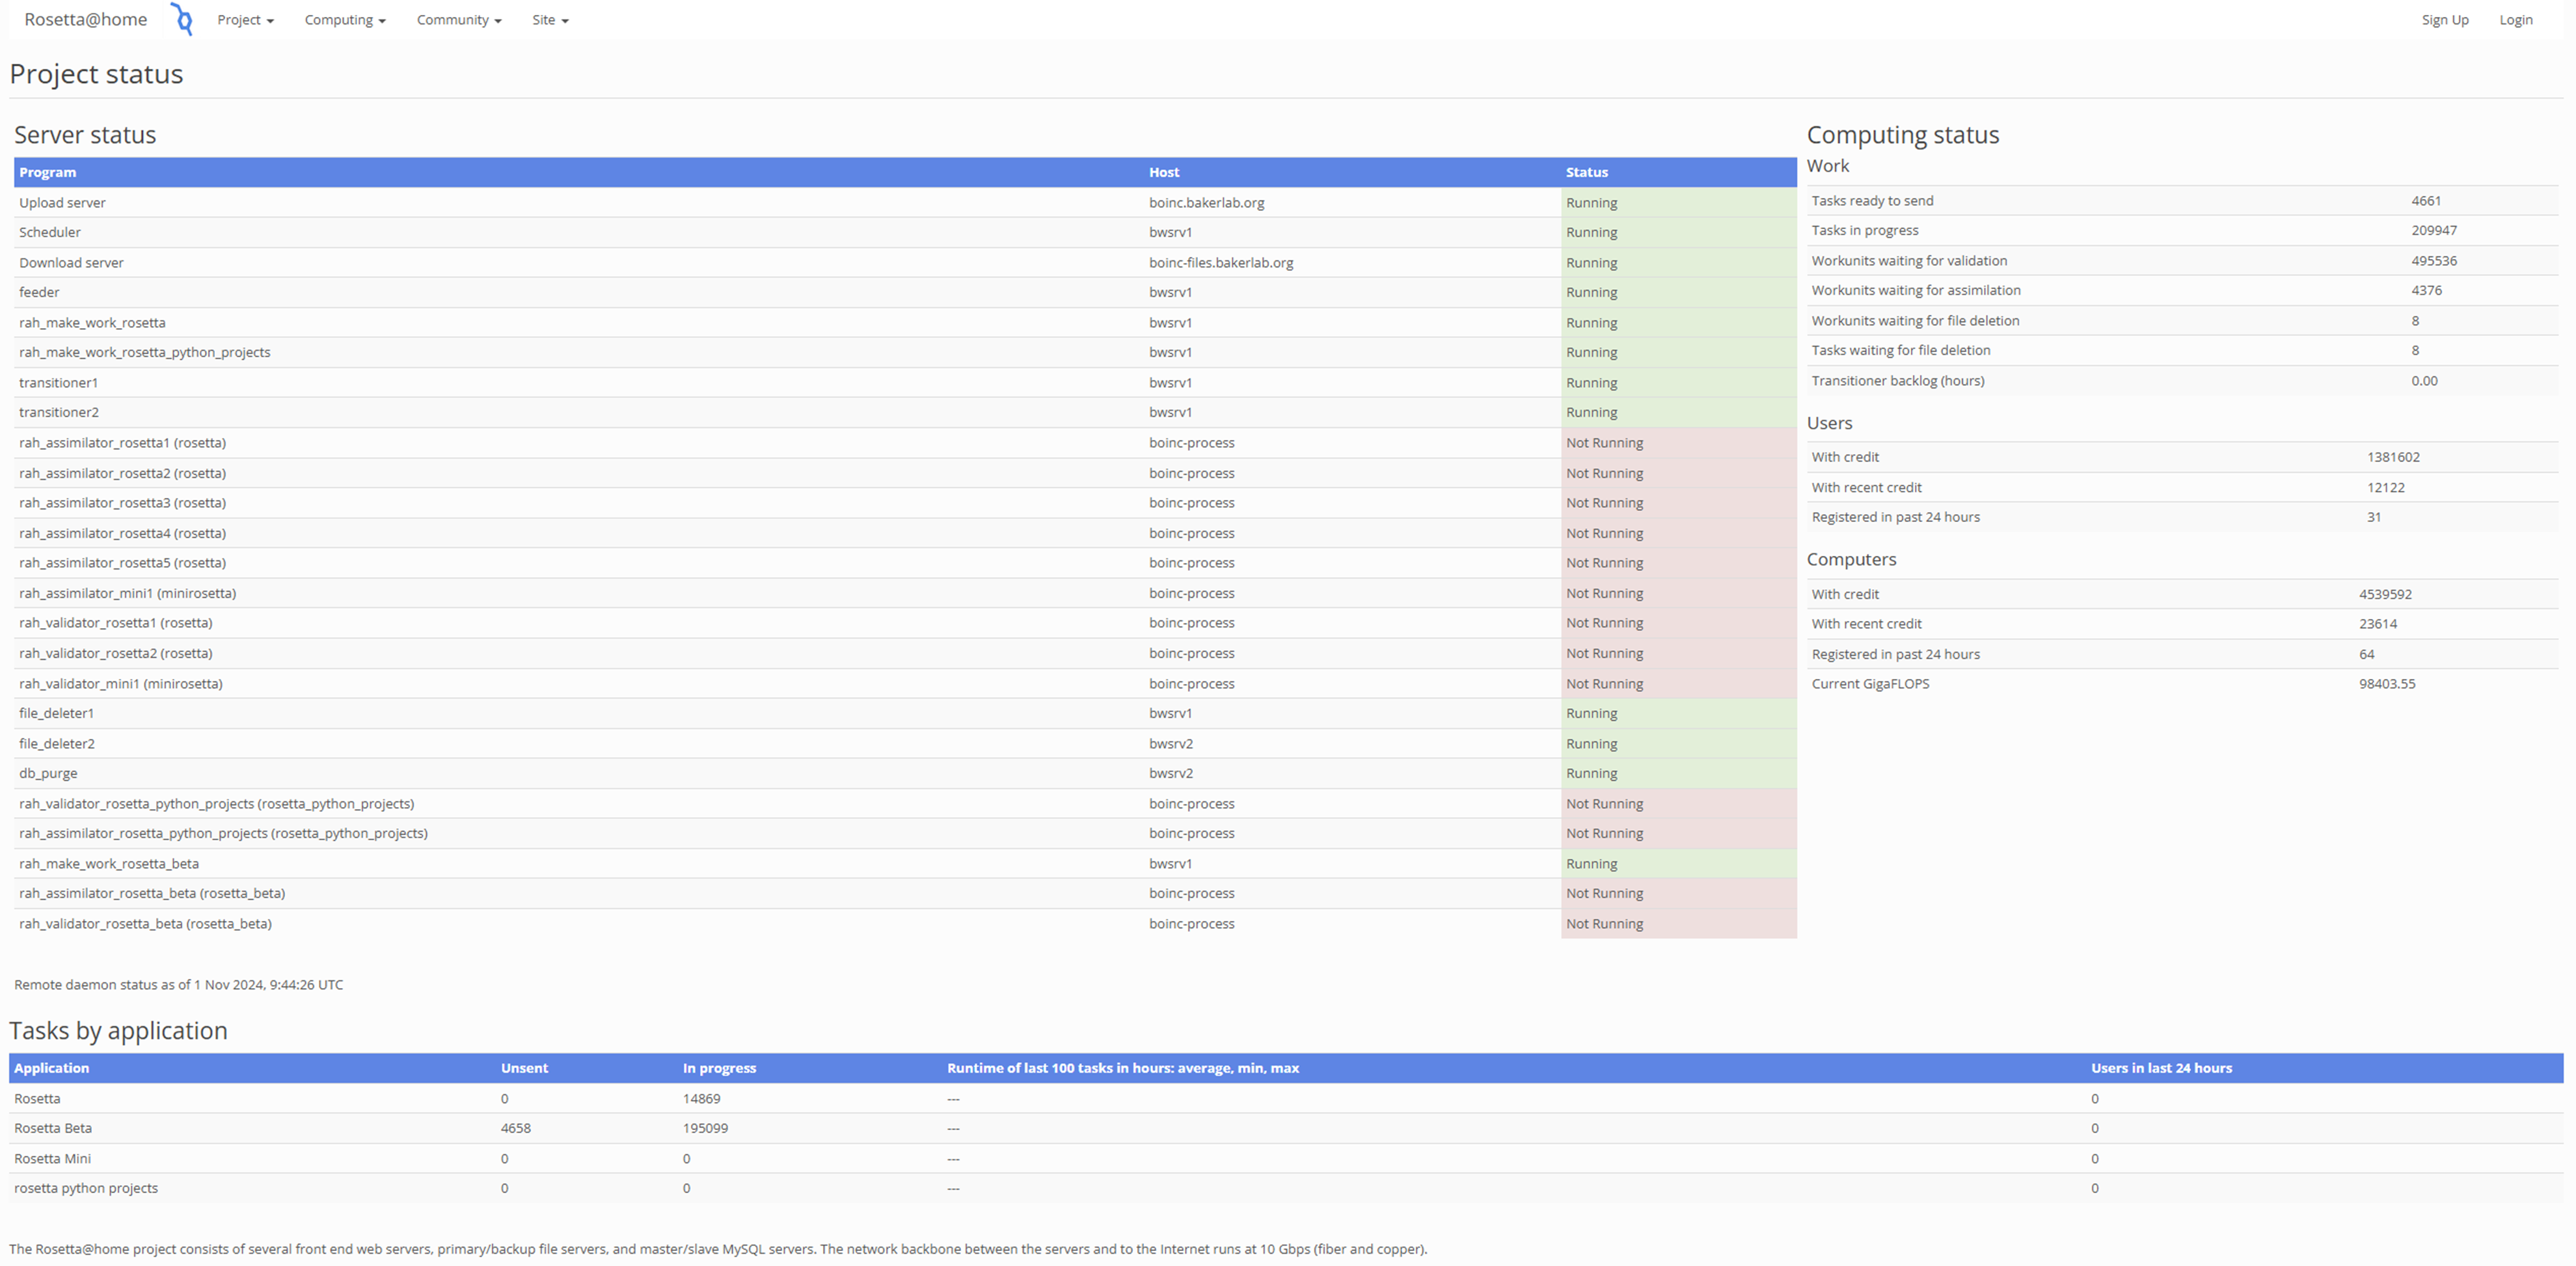Click Workunits waiting for assimilation value 4376
The height and width of the screenshot is (1266, 2576).
click(2426, 290)
